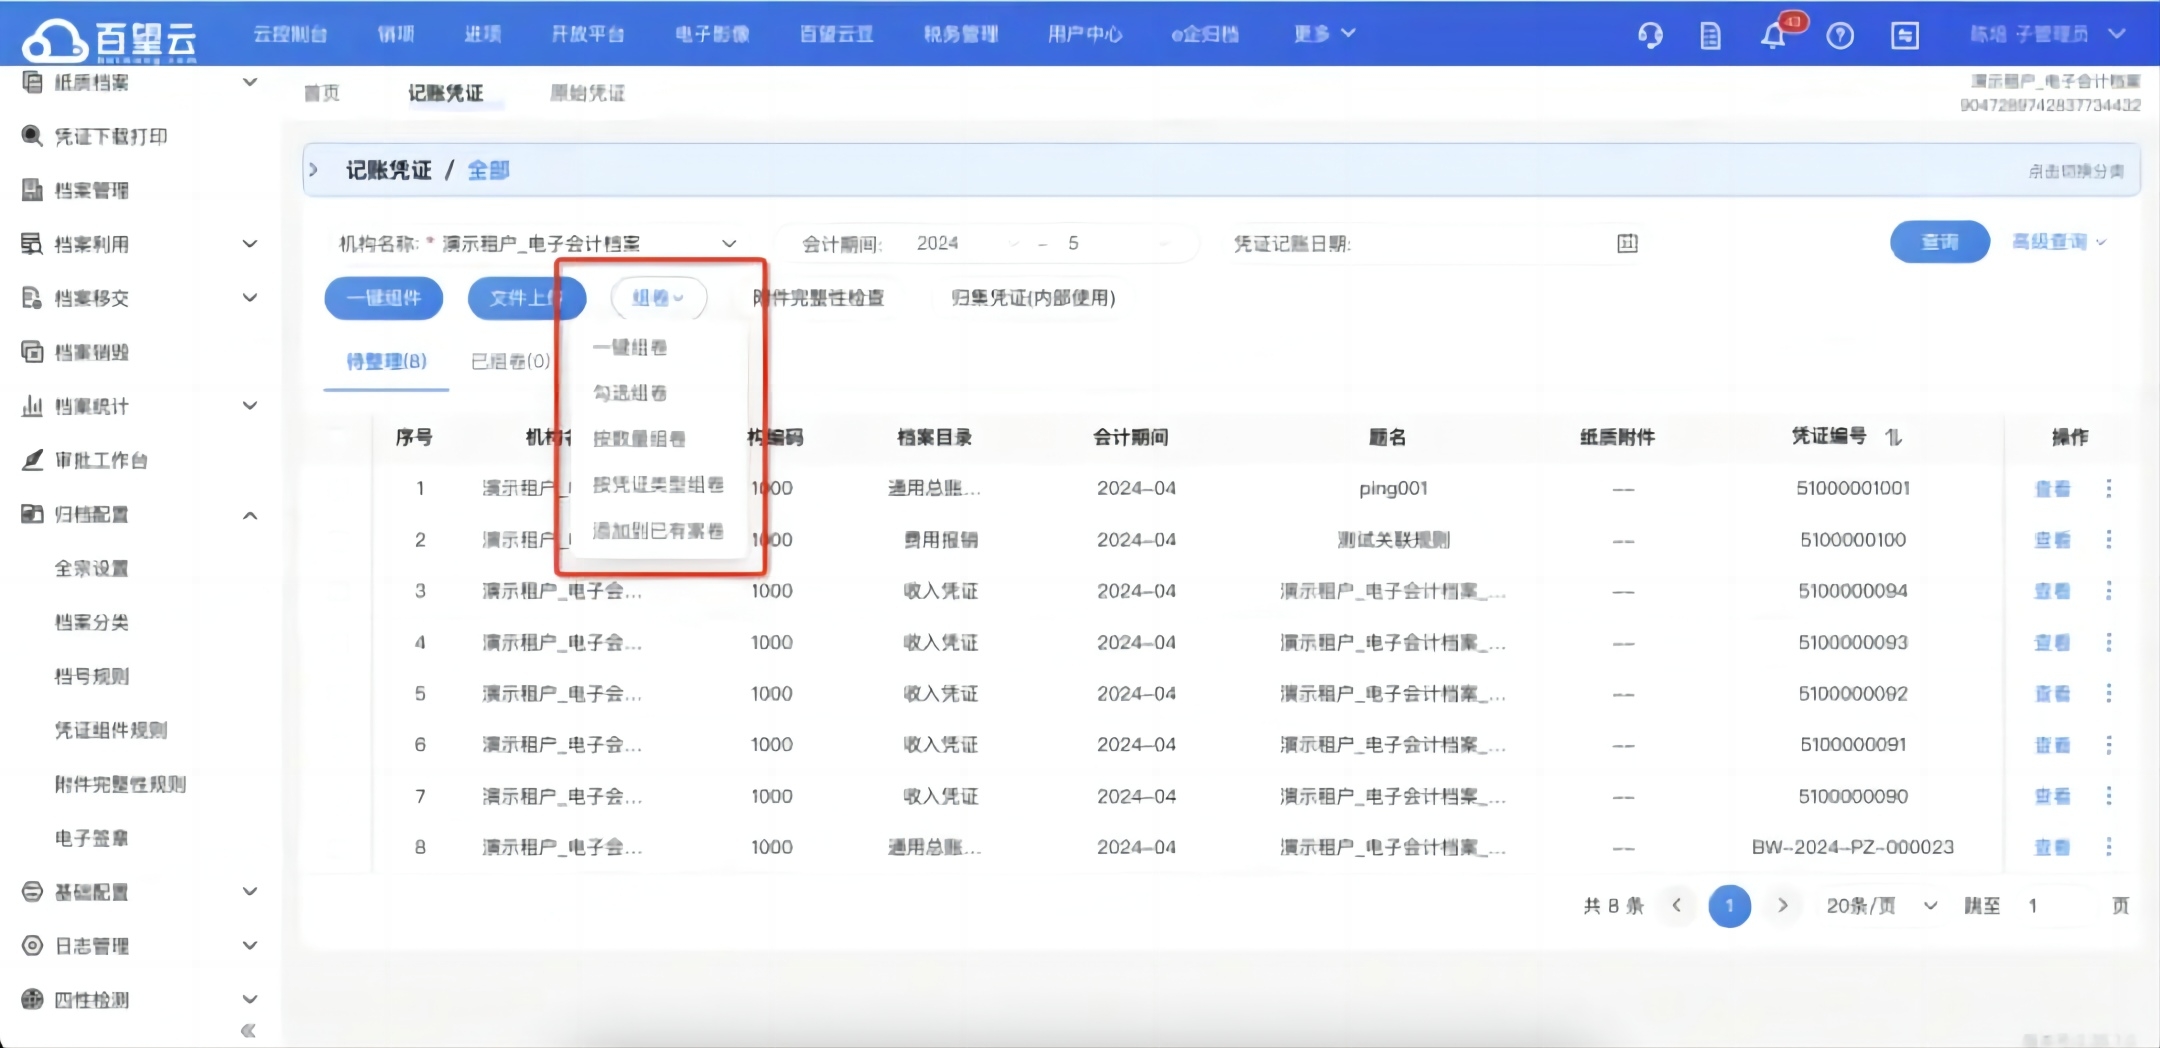
Task: Open more actions for row 5100000090
Action: tap(2108, 796)
